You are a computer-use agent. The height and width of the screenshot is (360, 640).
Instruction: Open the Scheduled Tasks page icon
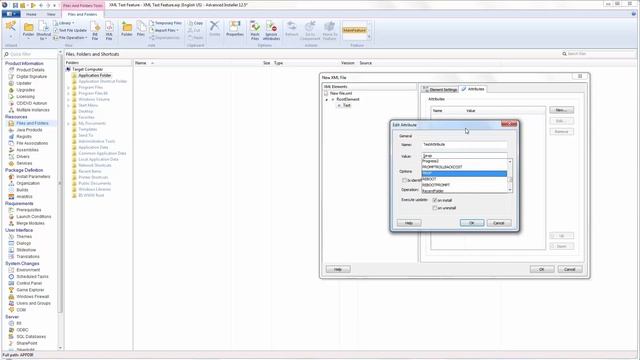pos(11,277)
